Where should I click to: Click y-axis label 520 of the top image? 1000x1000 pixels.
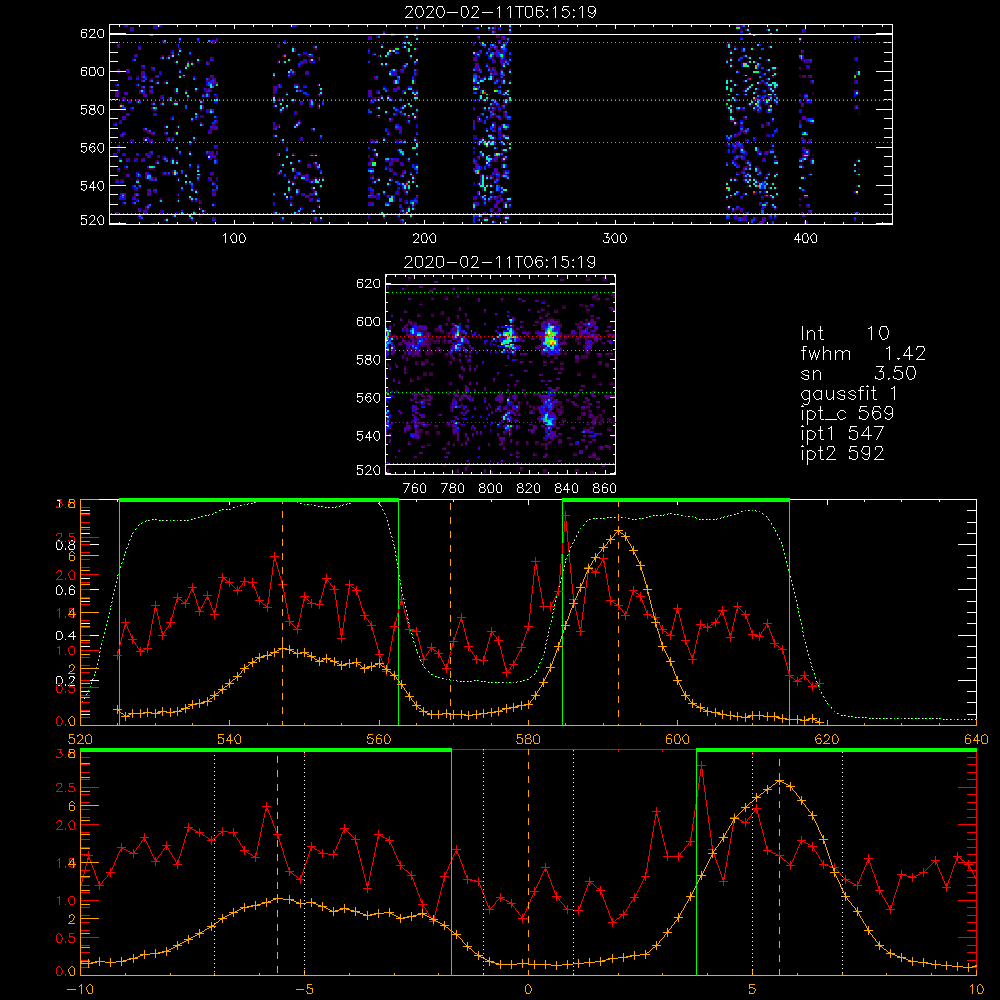pos(92,220)
